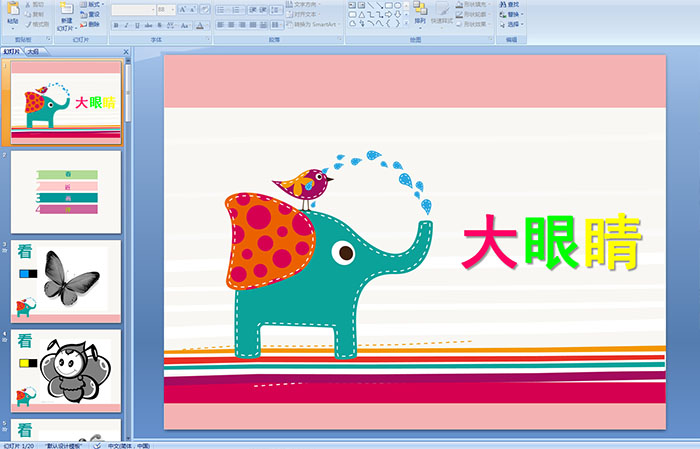
Task: Select the Left Brace shape
Action: point(388,23)
